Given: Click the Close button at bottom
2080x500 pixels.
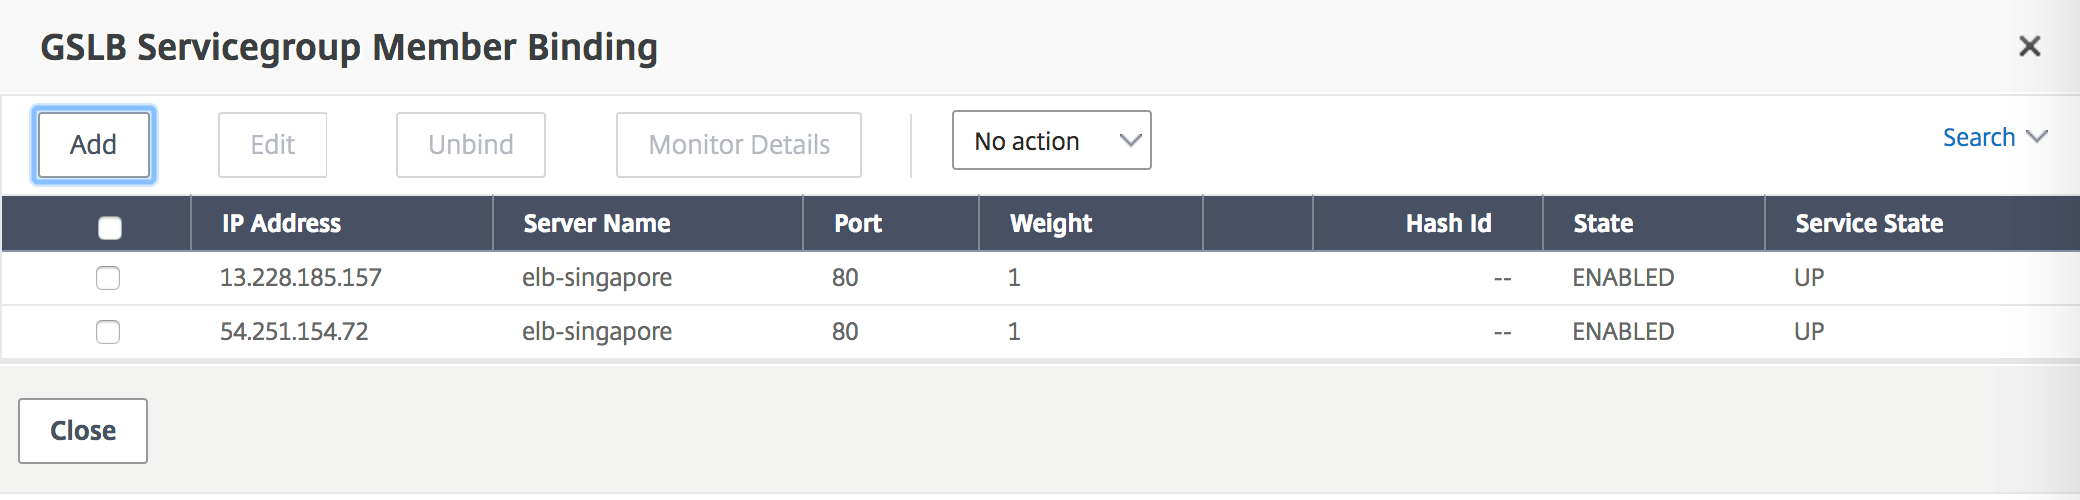Looking at the screenshot, I should tap(83, 431).
